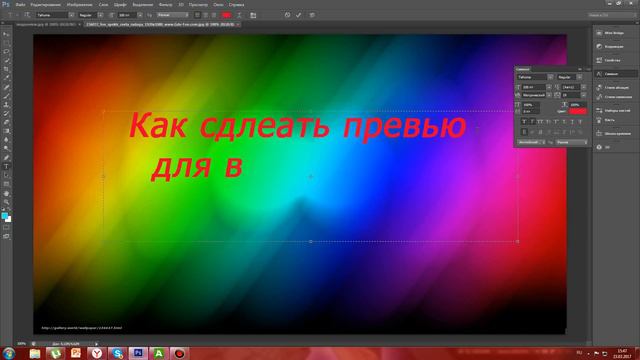Open the Mini Bridge panel
The width and height of the screenshot is (640, 360).
click(x=615, y=33)
